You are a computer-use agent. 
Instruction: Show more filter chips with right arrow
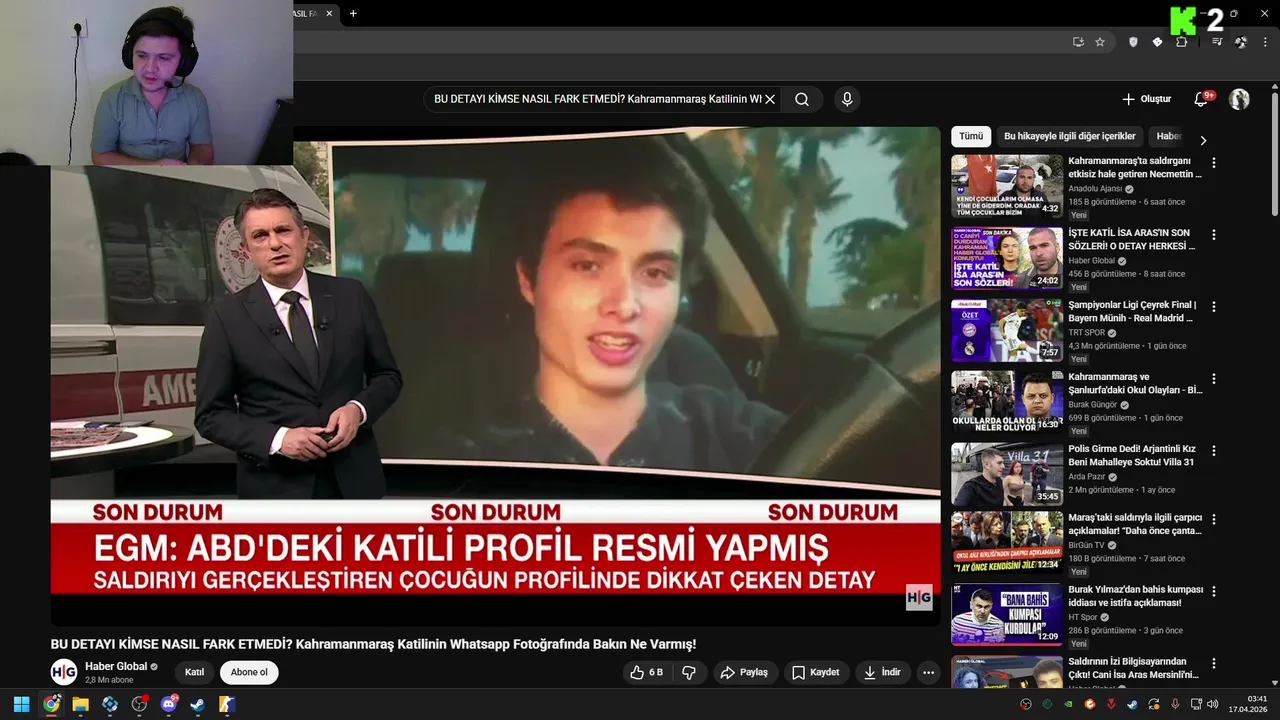pyautogui.click(x=1203, y=140)
